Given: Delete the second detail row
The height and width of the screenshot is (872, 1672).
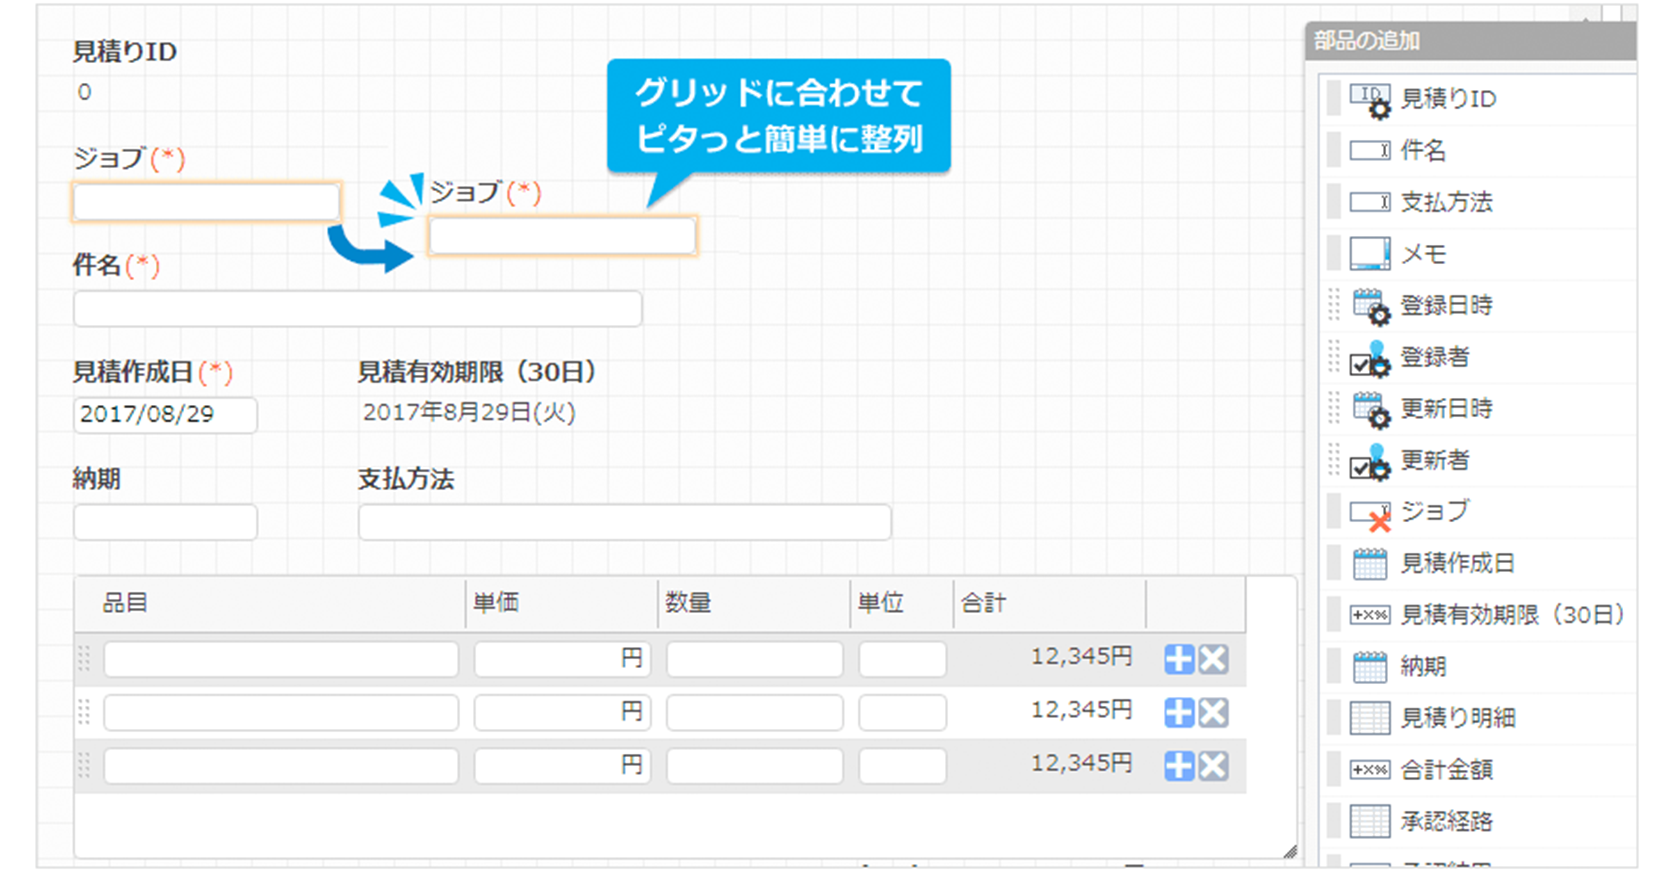Looking at the screenshot, I should click(1213, 712).
